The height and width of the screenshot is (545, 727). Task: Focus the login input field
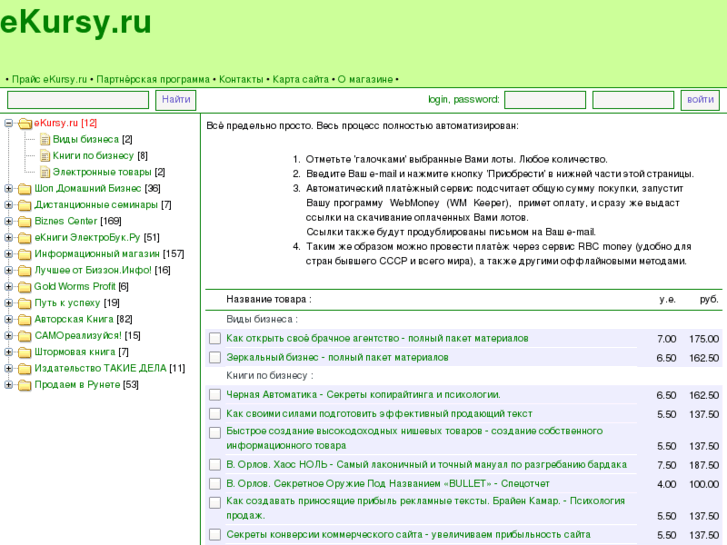click(x=545, y=100)
